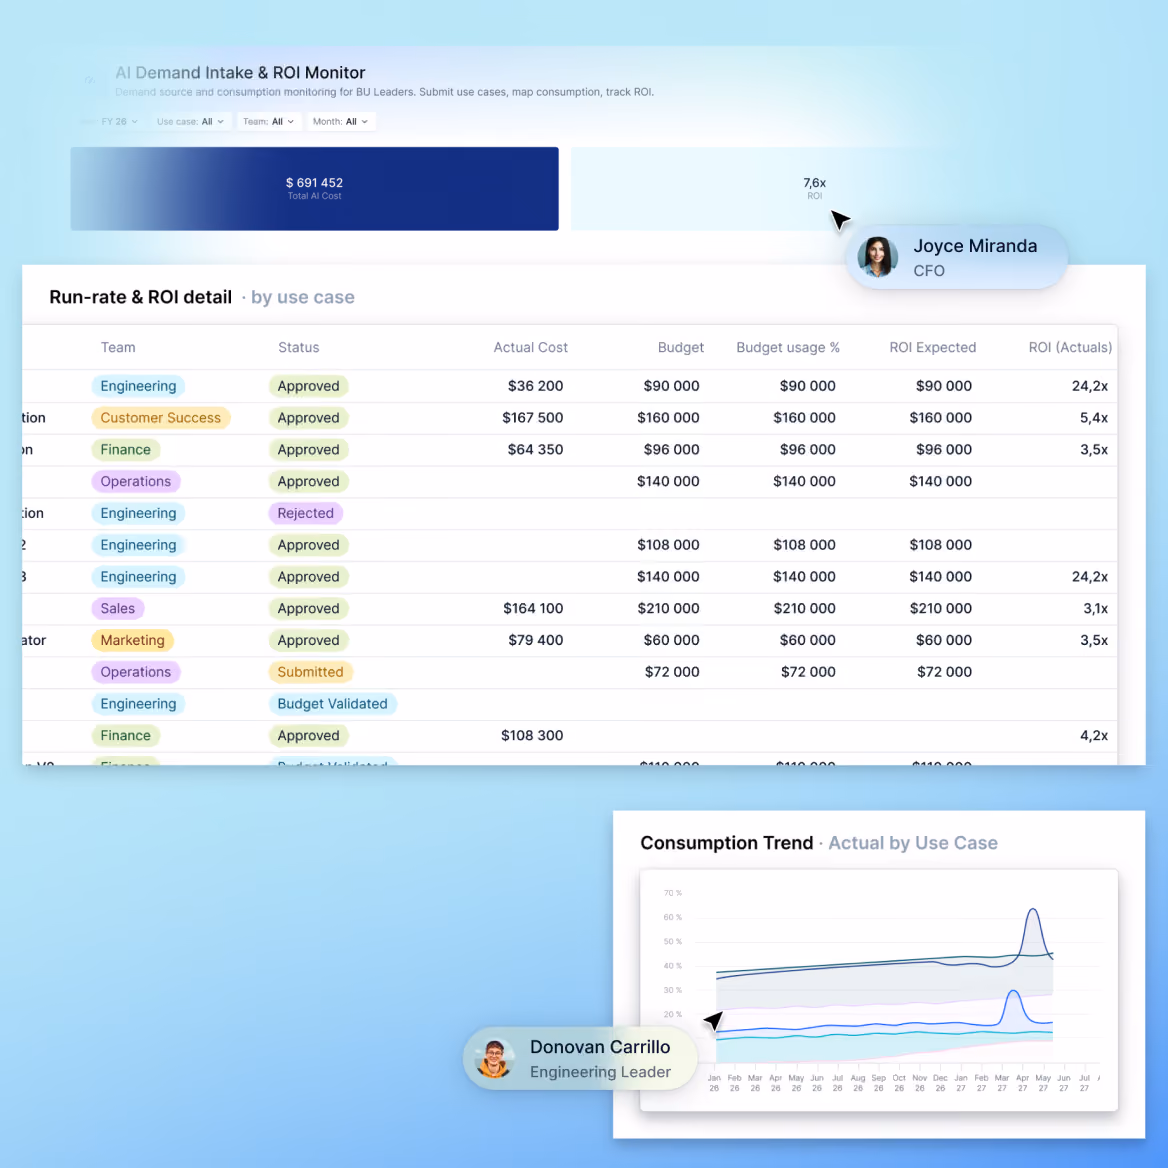Click the 3,1x ROI actuals value

(x=1095, y=609)
